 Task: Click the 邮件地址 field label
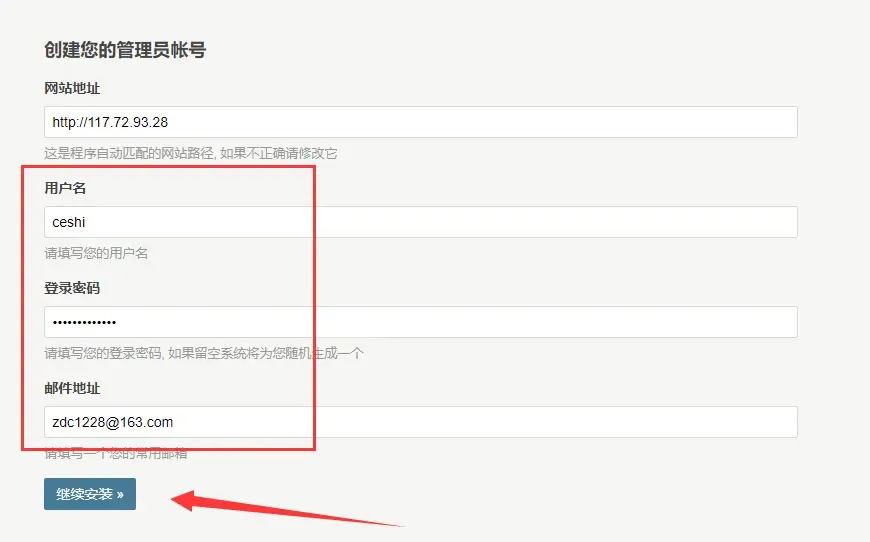click(72, 389)
